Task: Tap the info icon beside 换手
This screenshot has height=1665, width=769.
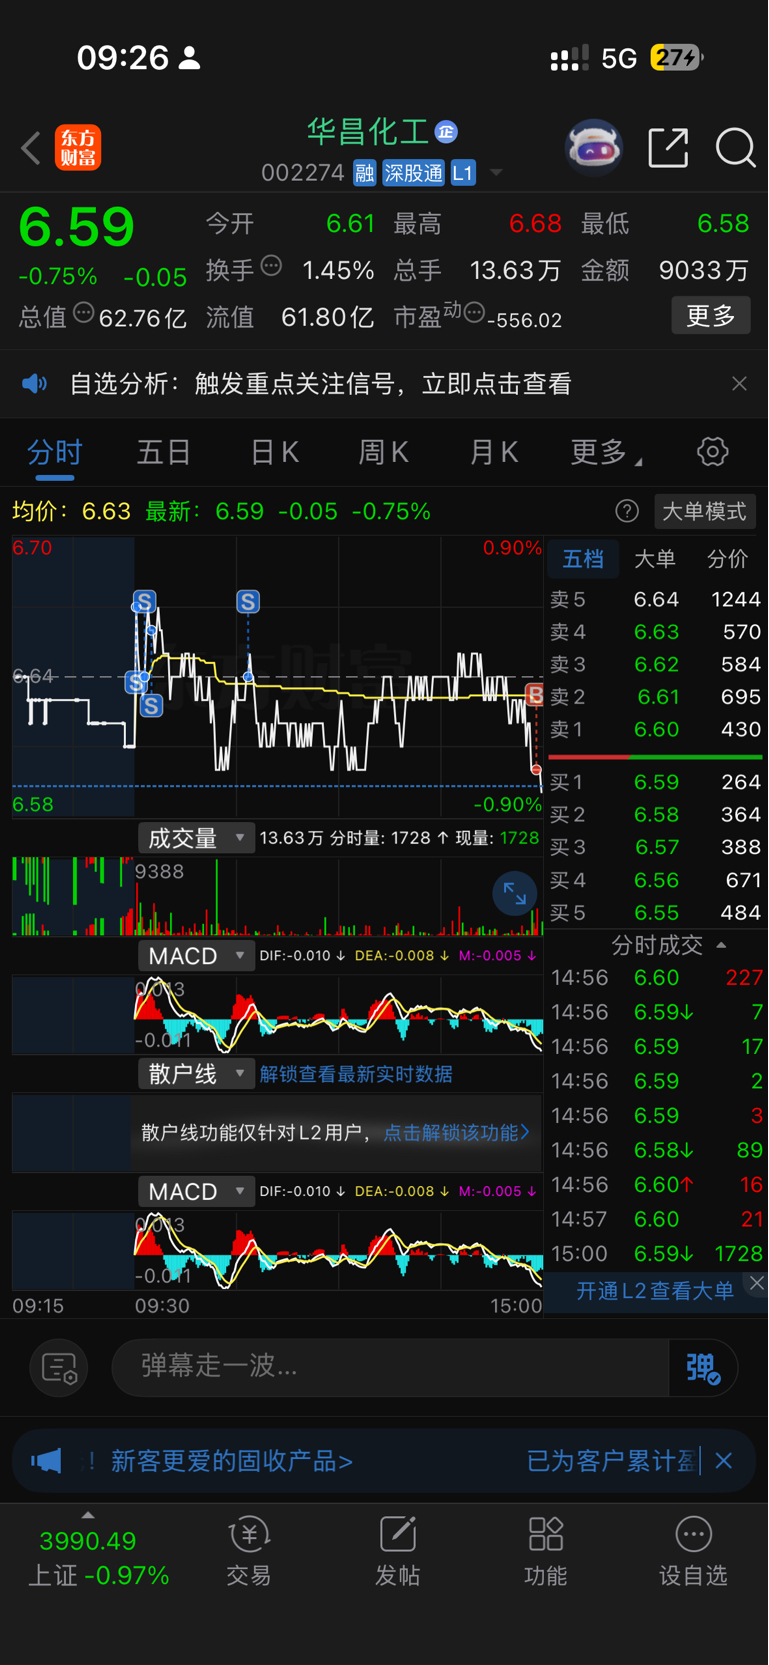Action: 271,266
